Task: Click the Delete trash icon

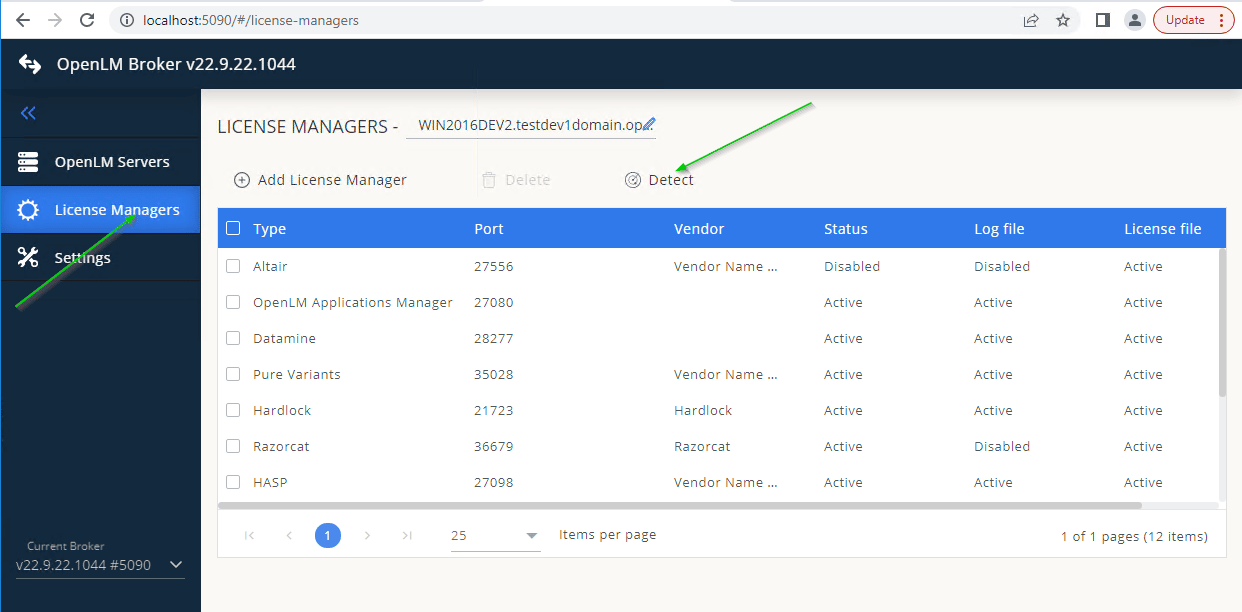Action: click(488, 179)
